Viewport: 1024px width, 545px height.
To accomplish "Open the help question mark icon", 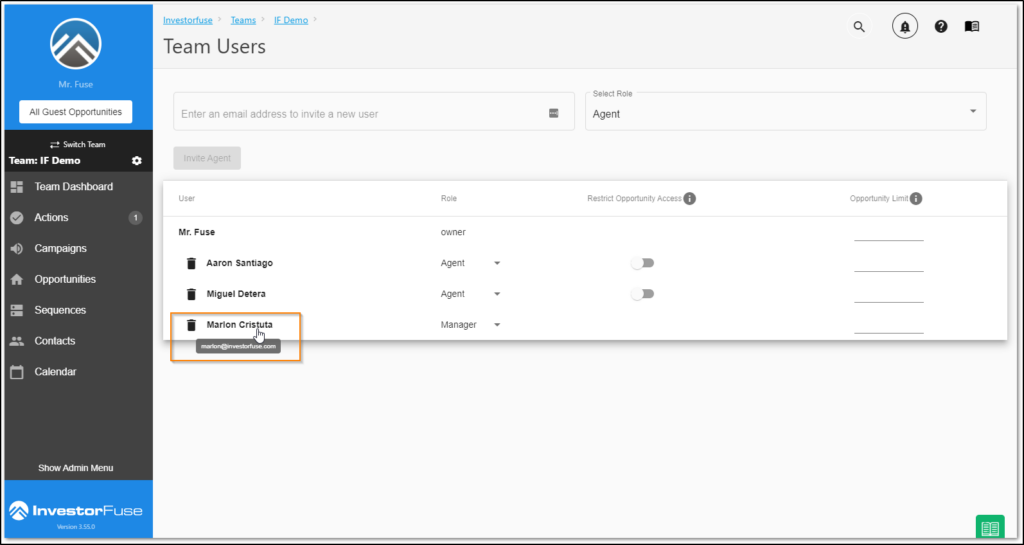I will 940,27.
